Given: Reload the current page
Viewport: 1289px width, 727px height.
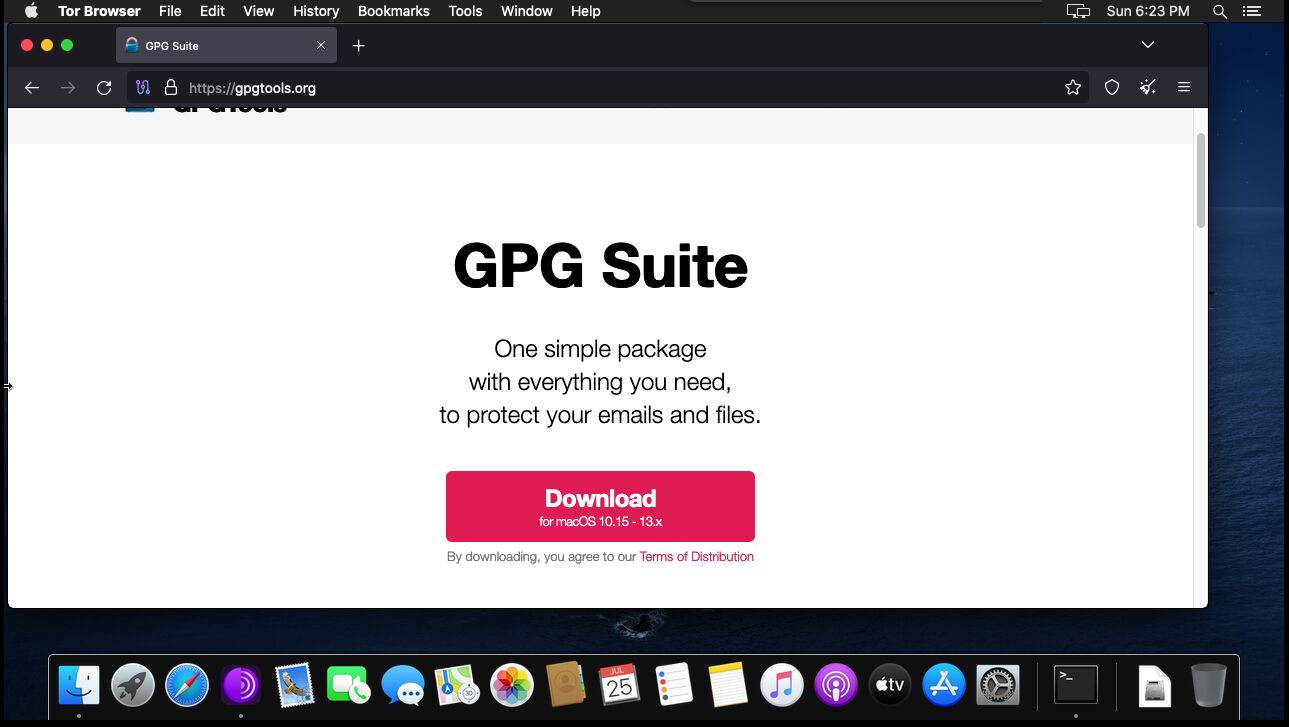Looking at the screenshot, I should [104, 88].
